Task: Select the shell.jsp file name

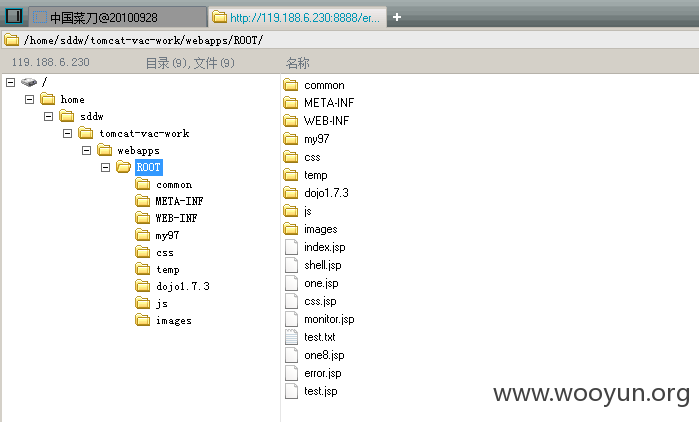Action: click(323, 266)
